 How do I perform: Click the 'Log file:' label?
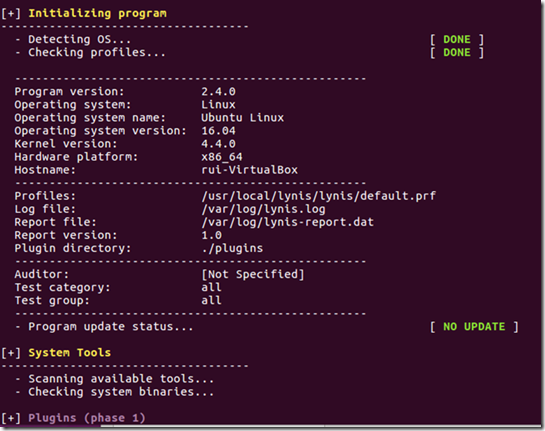coord(45,209)
